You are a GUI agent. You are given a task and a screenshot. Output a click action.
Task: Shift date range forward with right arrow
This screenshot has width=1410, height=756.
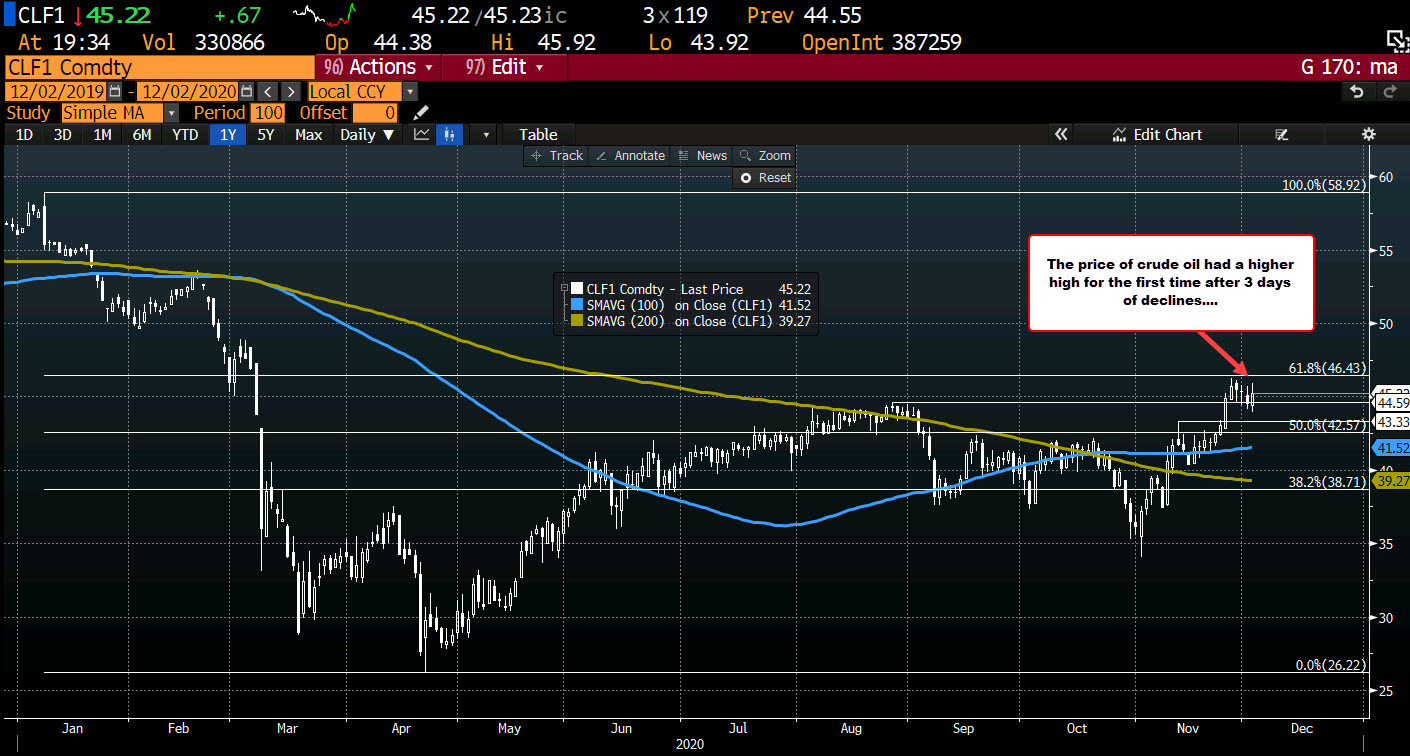(289, 91)
